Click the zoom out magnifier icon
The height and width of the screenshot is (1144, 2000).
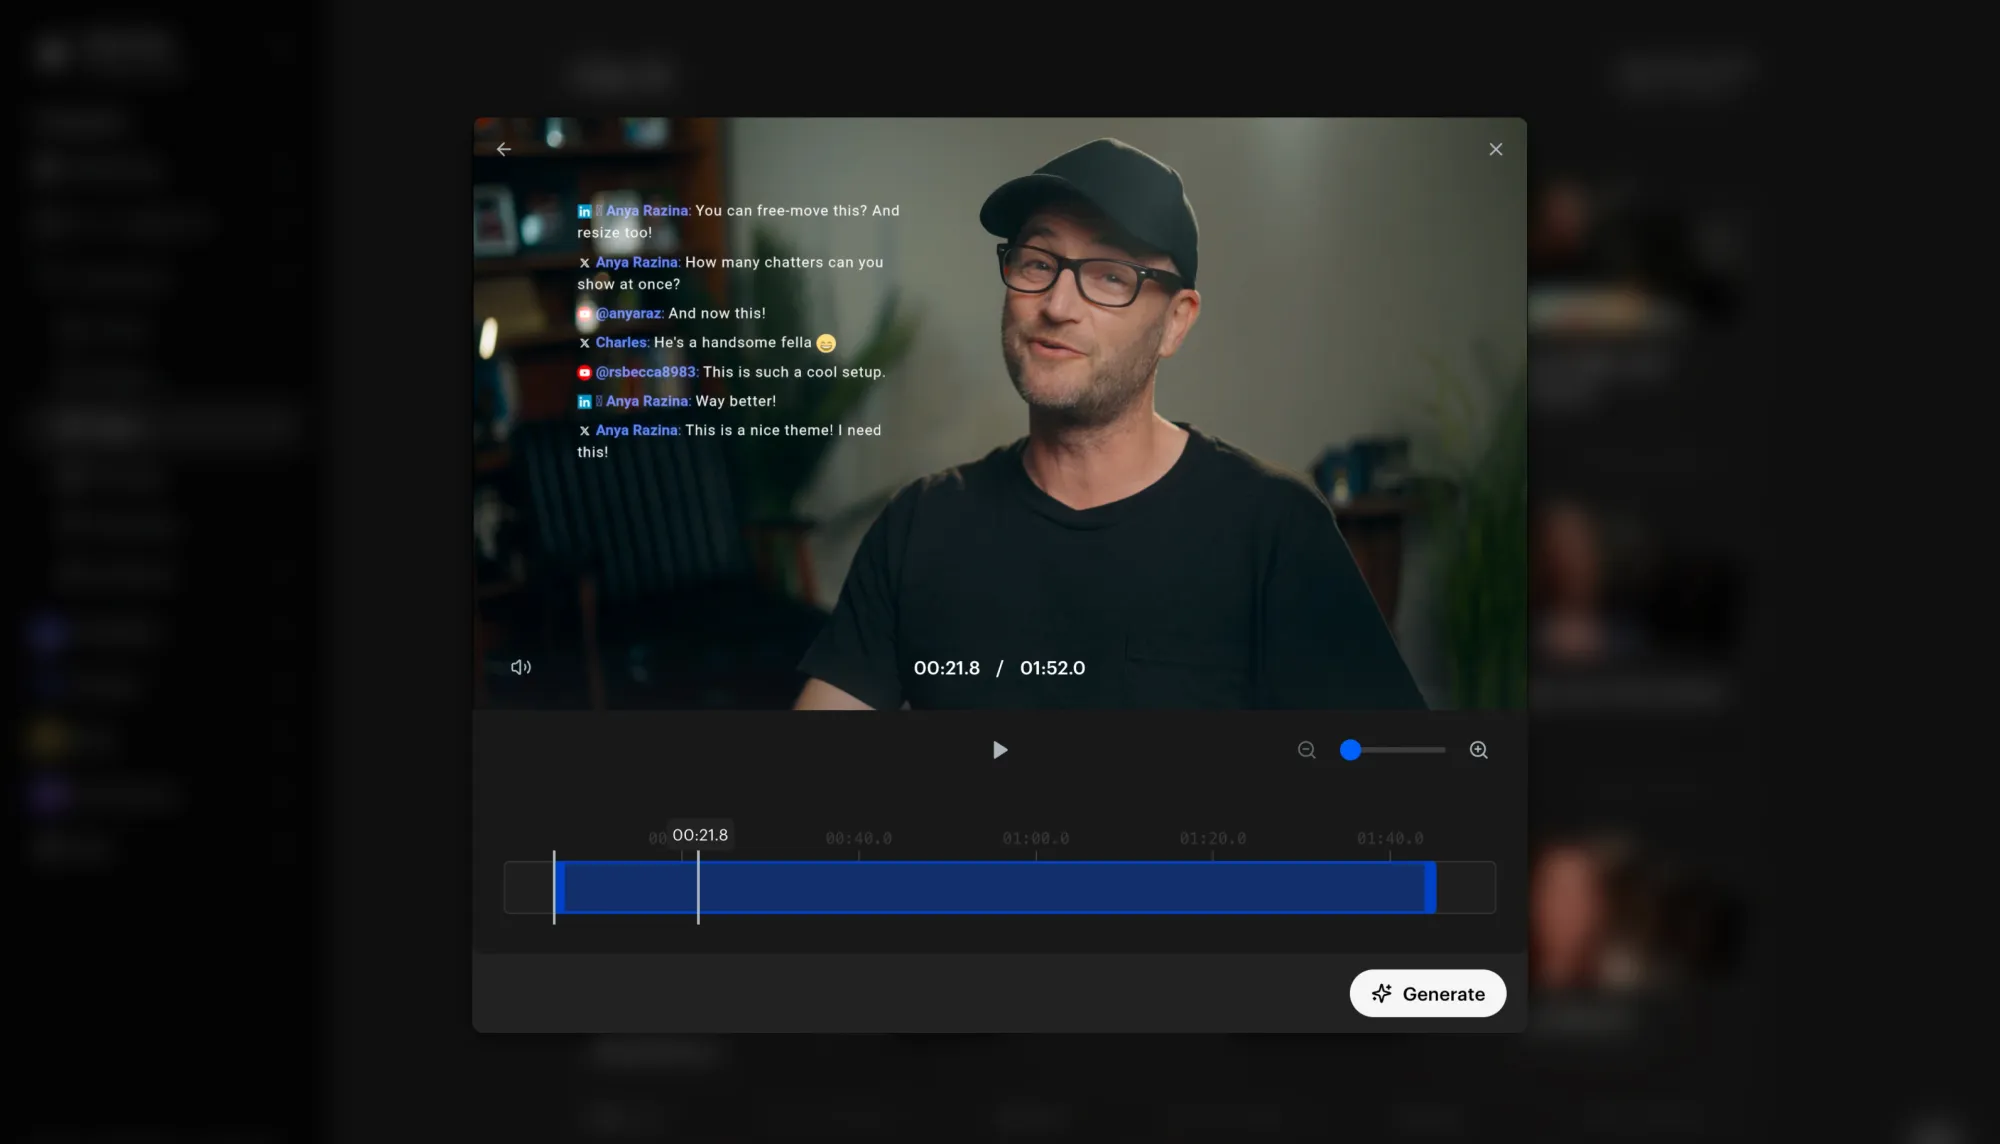click(x=1306, y=750)
